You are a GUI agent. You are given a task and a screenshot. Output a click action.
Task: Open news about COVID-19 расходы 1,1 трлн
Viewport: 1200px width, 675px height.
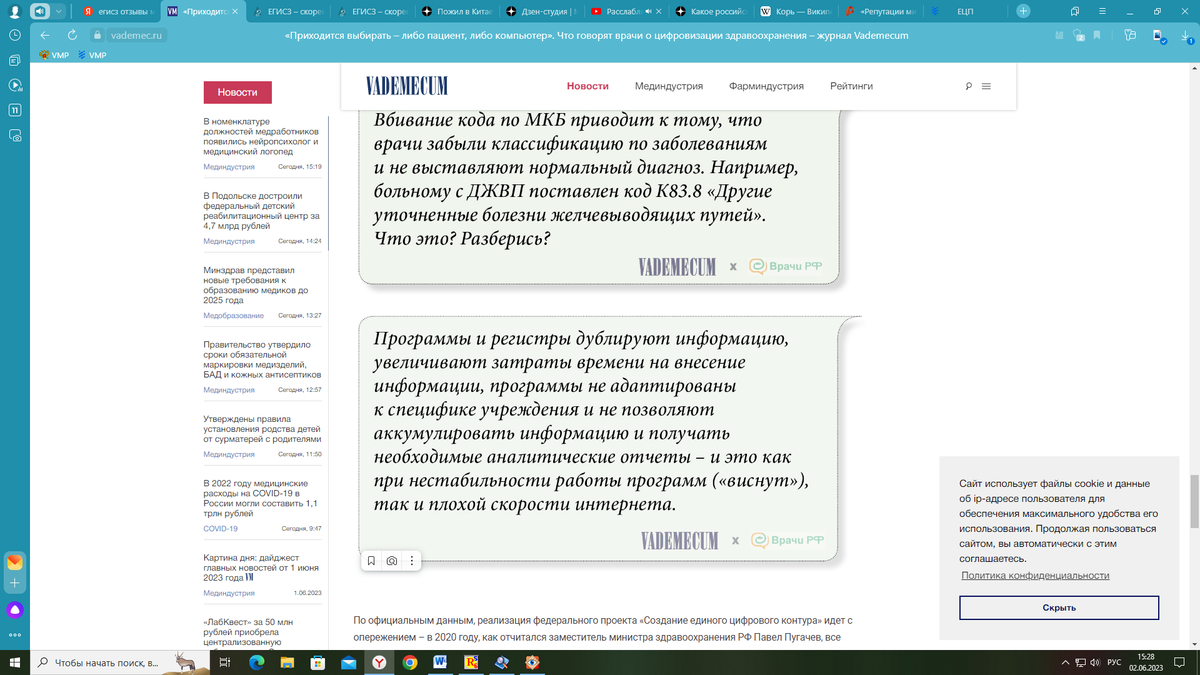[x=261, y=498]
